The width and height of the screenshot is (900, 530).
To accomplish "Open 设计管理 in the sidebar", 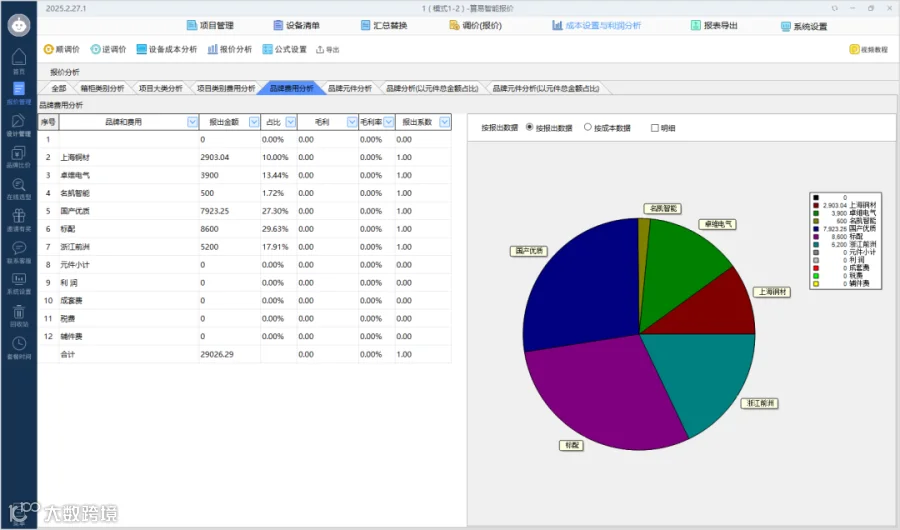I will [x=18, y=125].
